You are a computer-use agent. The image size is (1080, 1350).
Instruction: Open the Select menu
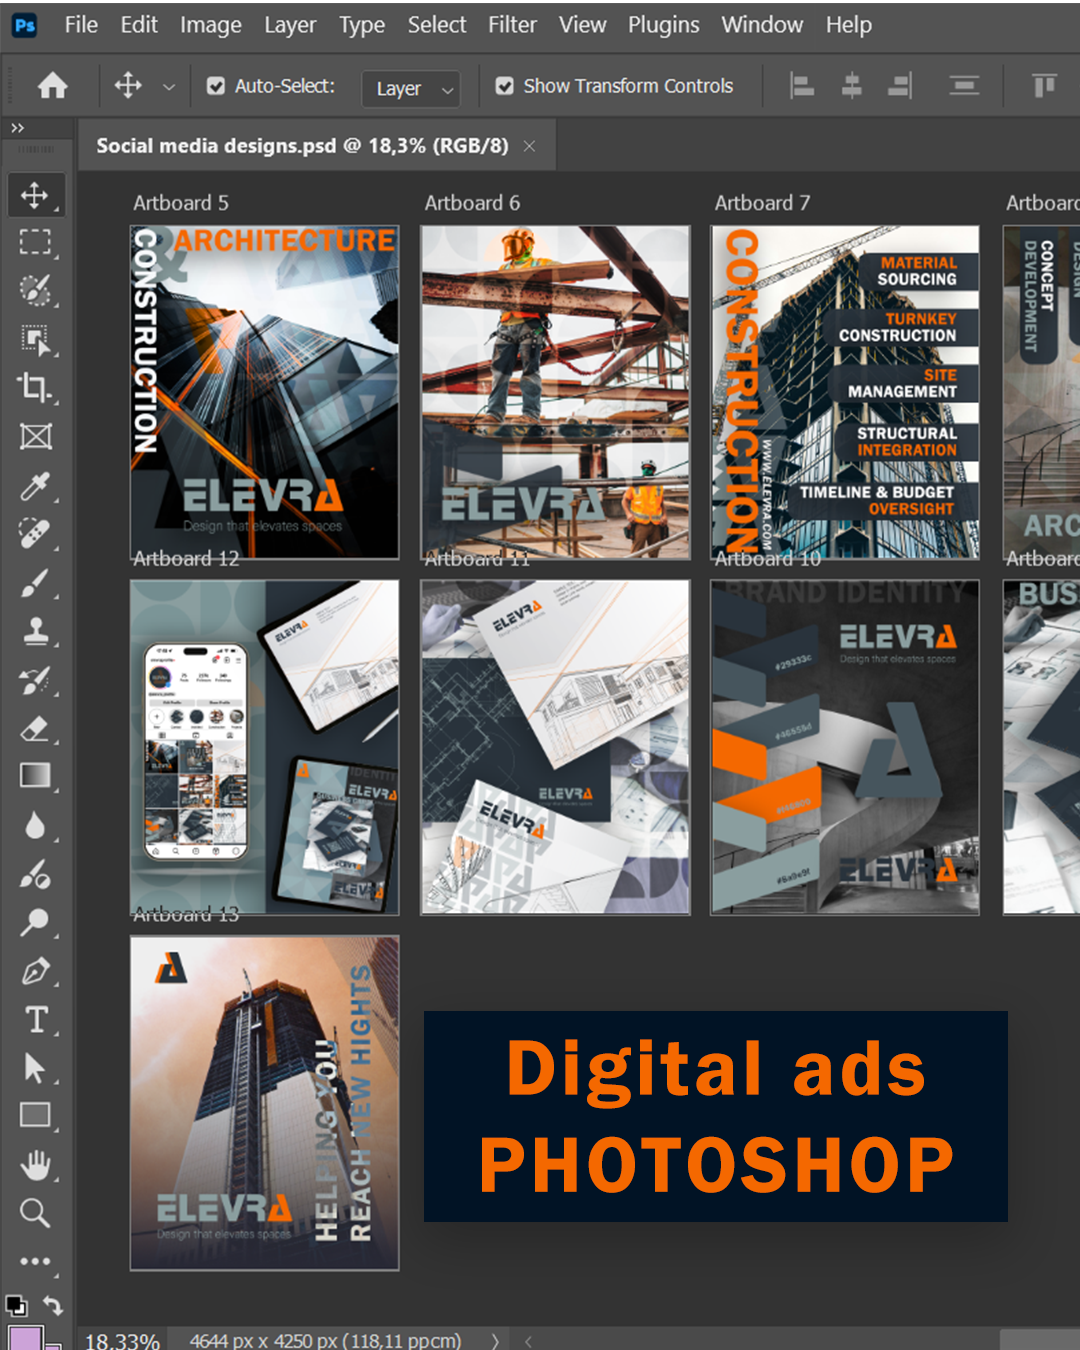point(437,25)
